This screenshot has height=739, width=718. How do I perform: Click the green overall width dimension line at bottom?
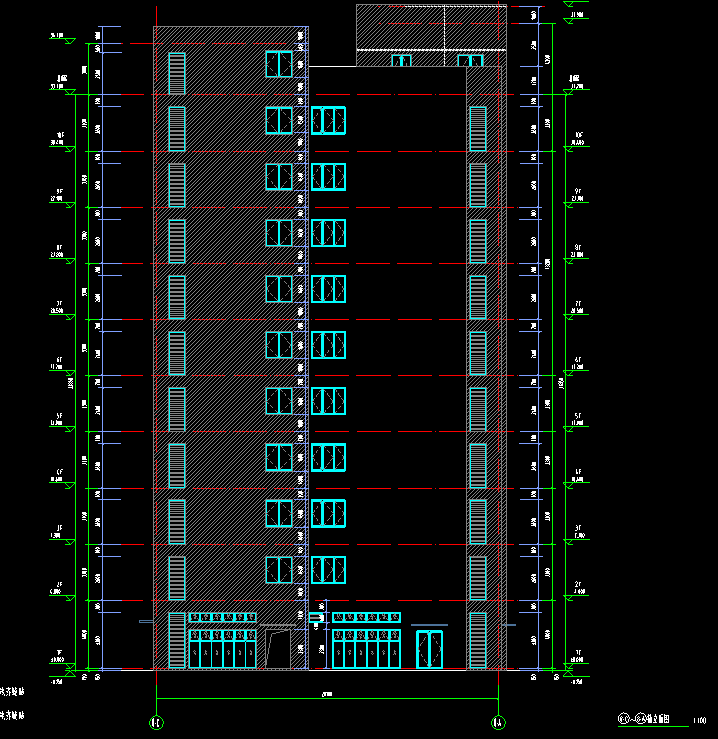[x=326, y=697]
